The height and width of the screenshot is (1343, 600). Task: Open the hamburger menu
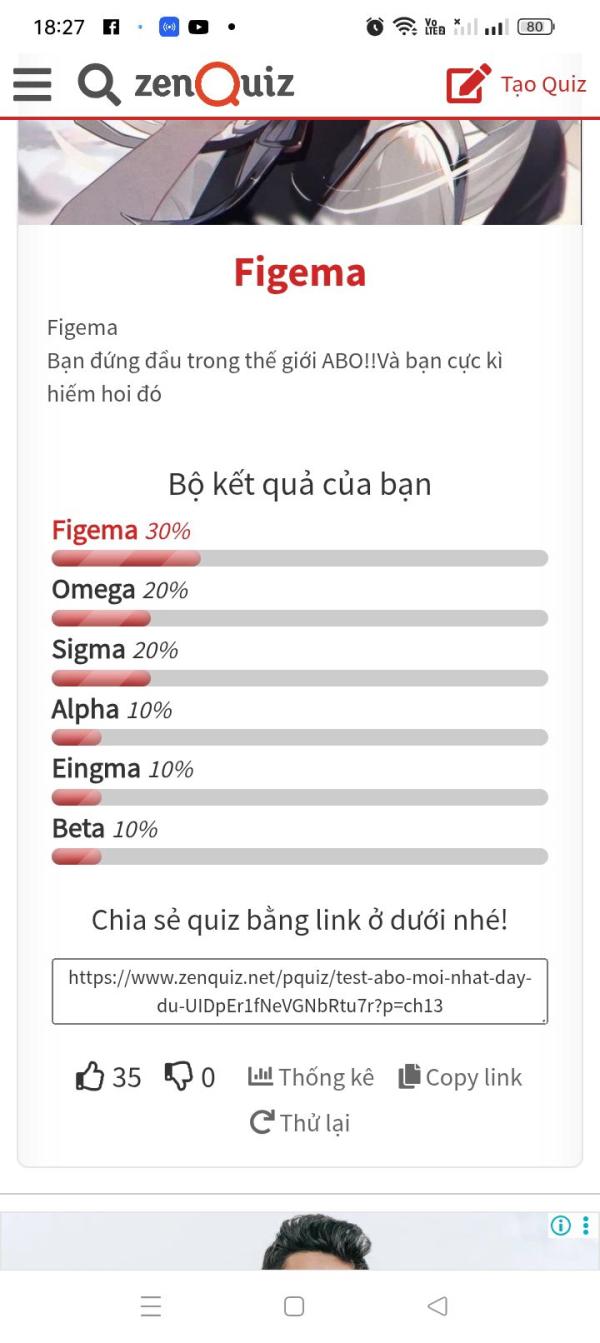tap(32, 84)
